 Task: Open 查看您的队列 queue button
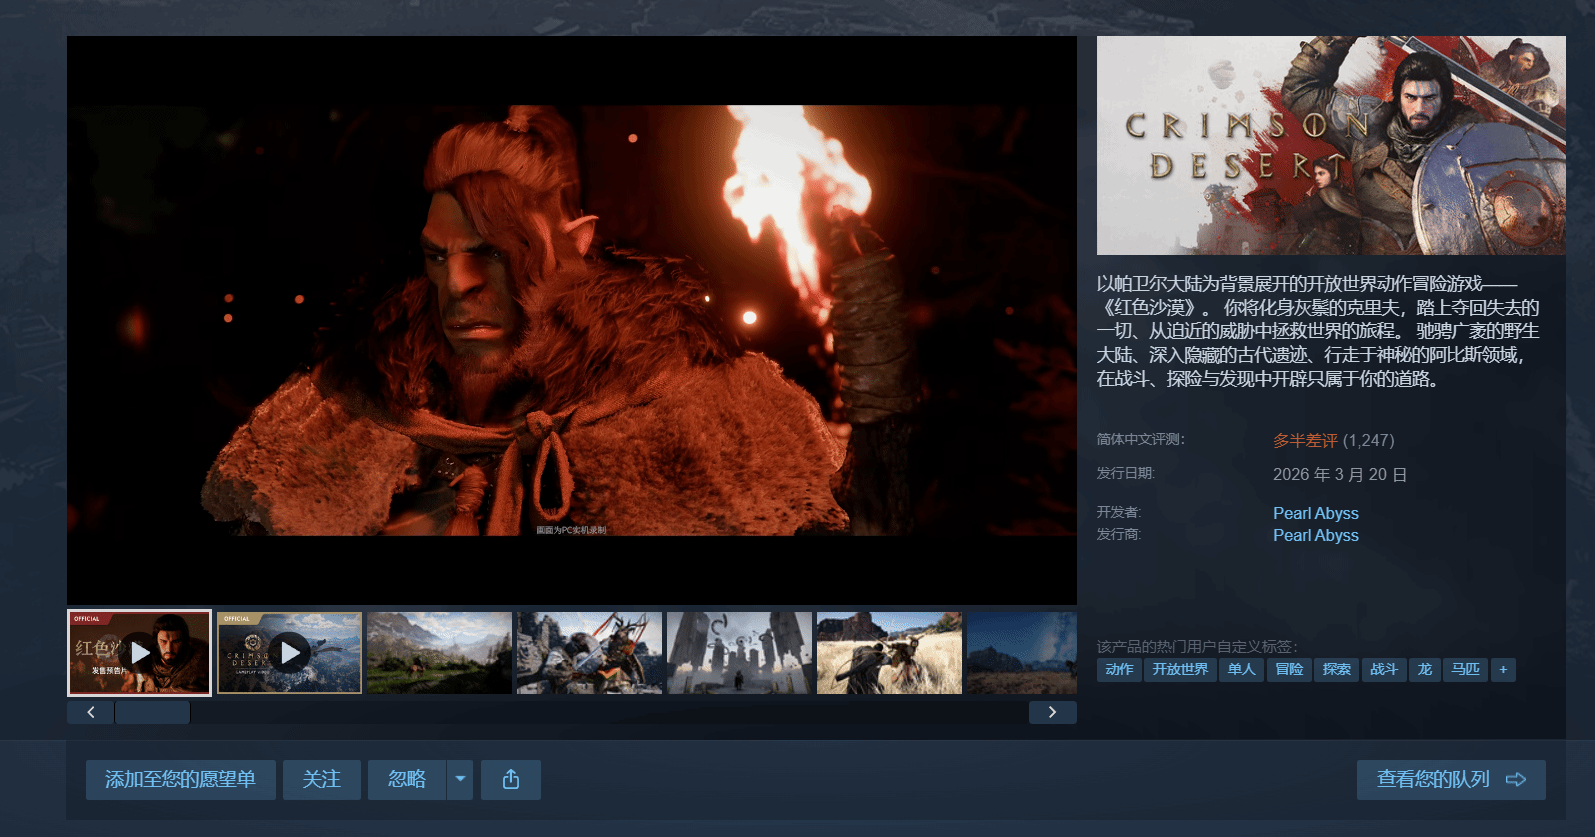tap(1450, 780)
